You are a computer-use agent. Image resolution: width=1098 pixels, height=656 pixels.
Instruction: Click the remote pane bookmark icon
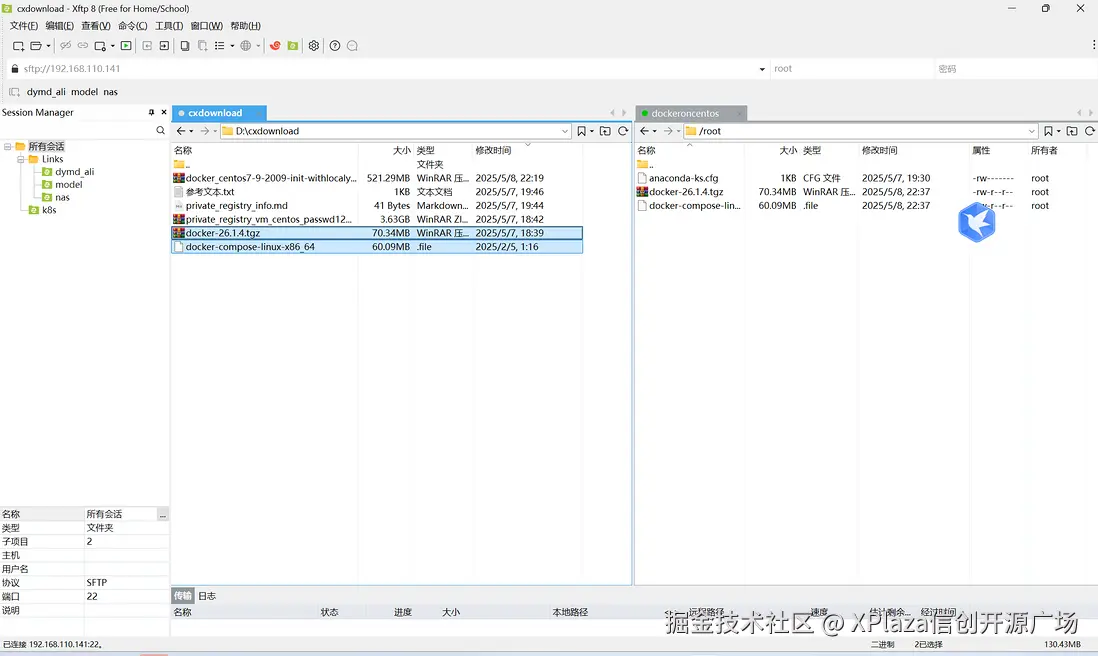(1048, 131)
